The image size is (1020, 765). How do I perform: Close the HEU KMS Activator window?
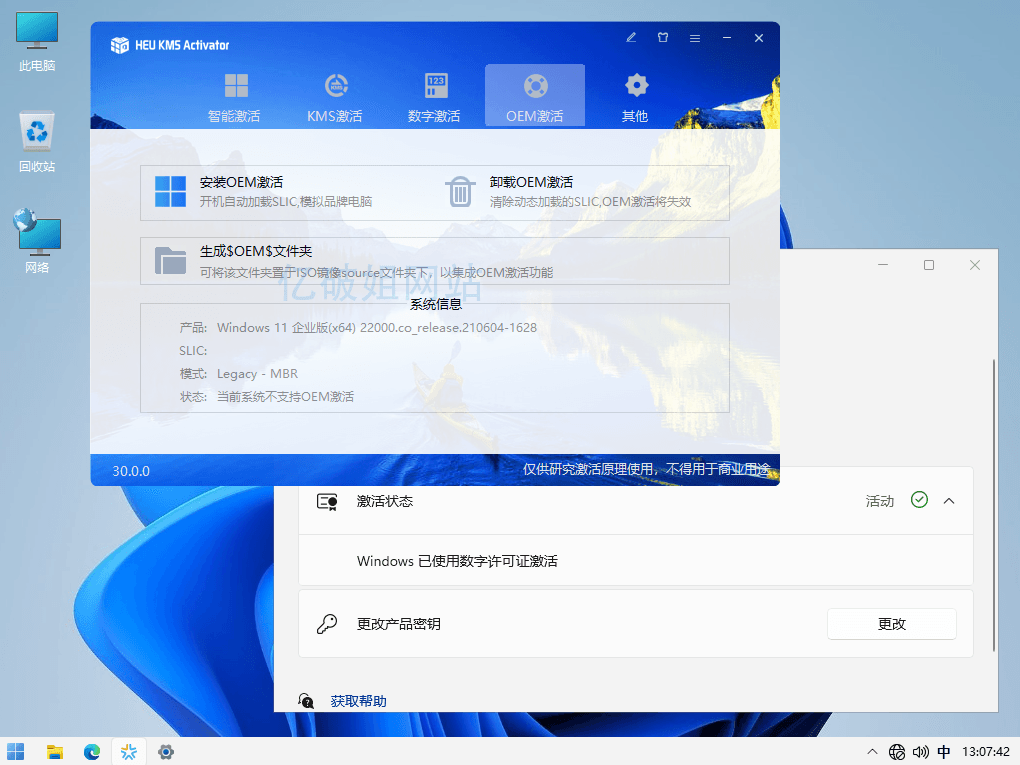point(758,38)
